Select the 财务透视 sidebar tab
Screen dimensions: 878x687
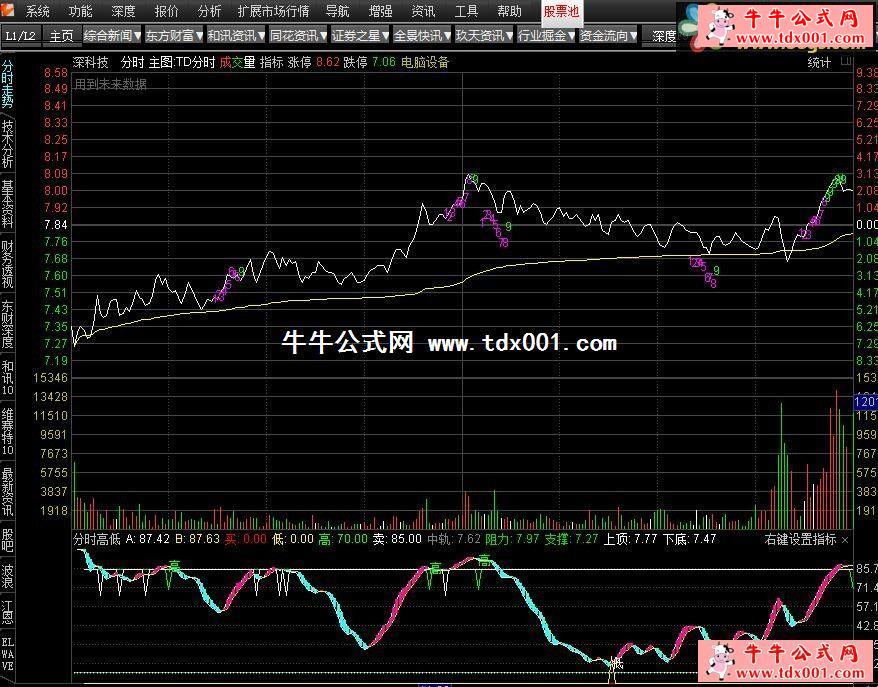pos(7,264)
